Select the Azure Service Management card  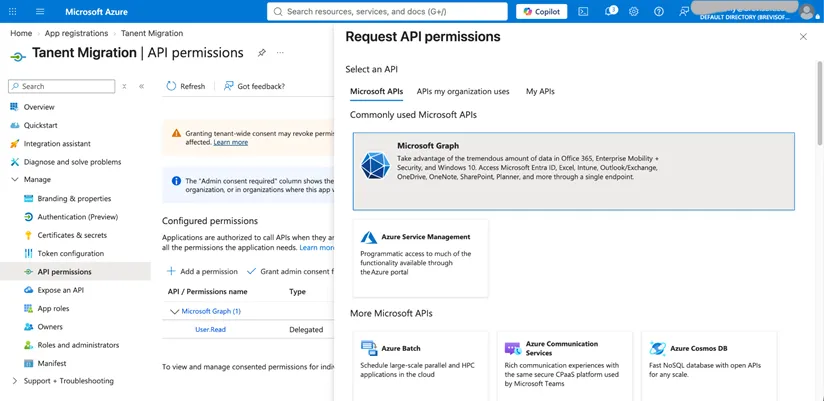click(420, 258)
